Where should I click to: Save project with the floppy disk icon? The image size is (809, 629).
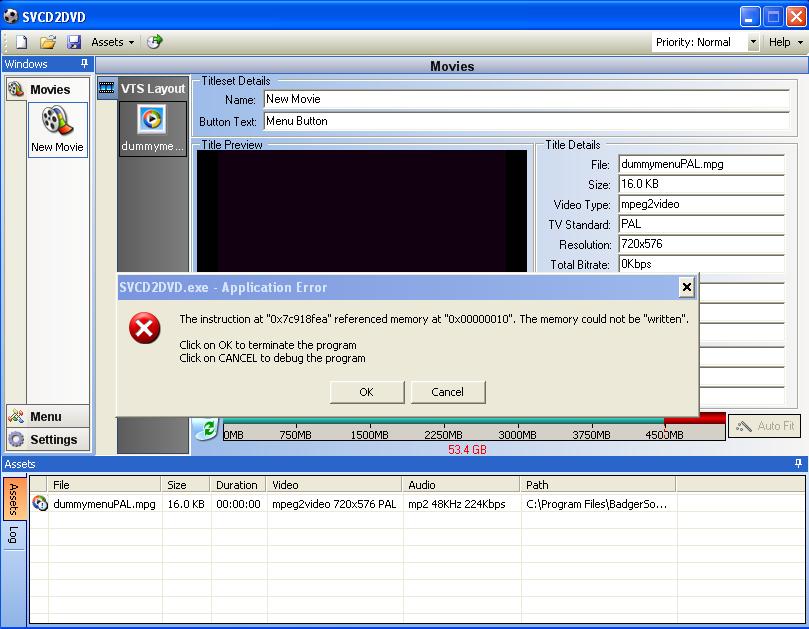[74, 42]
